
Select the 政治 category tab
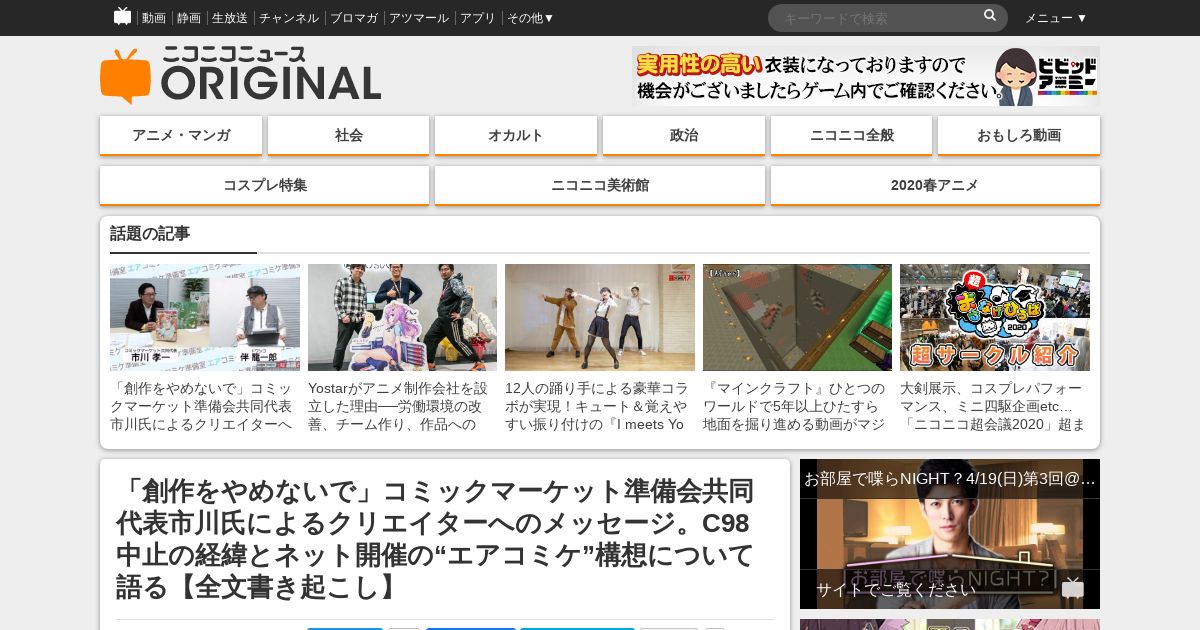[x=684, y=135]
